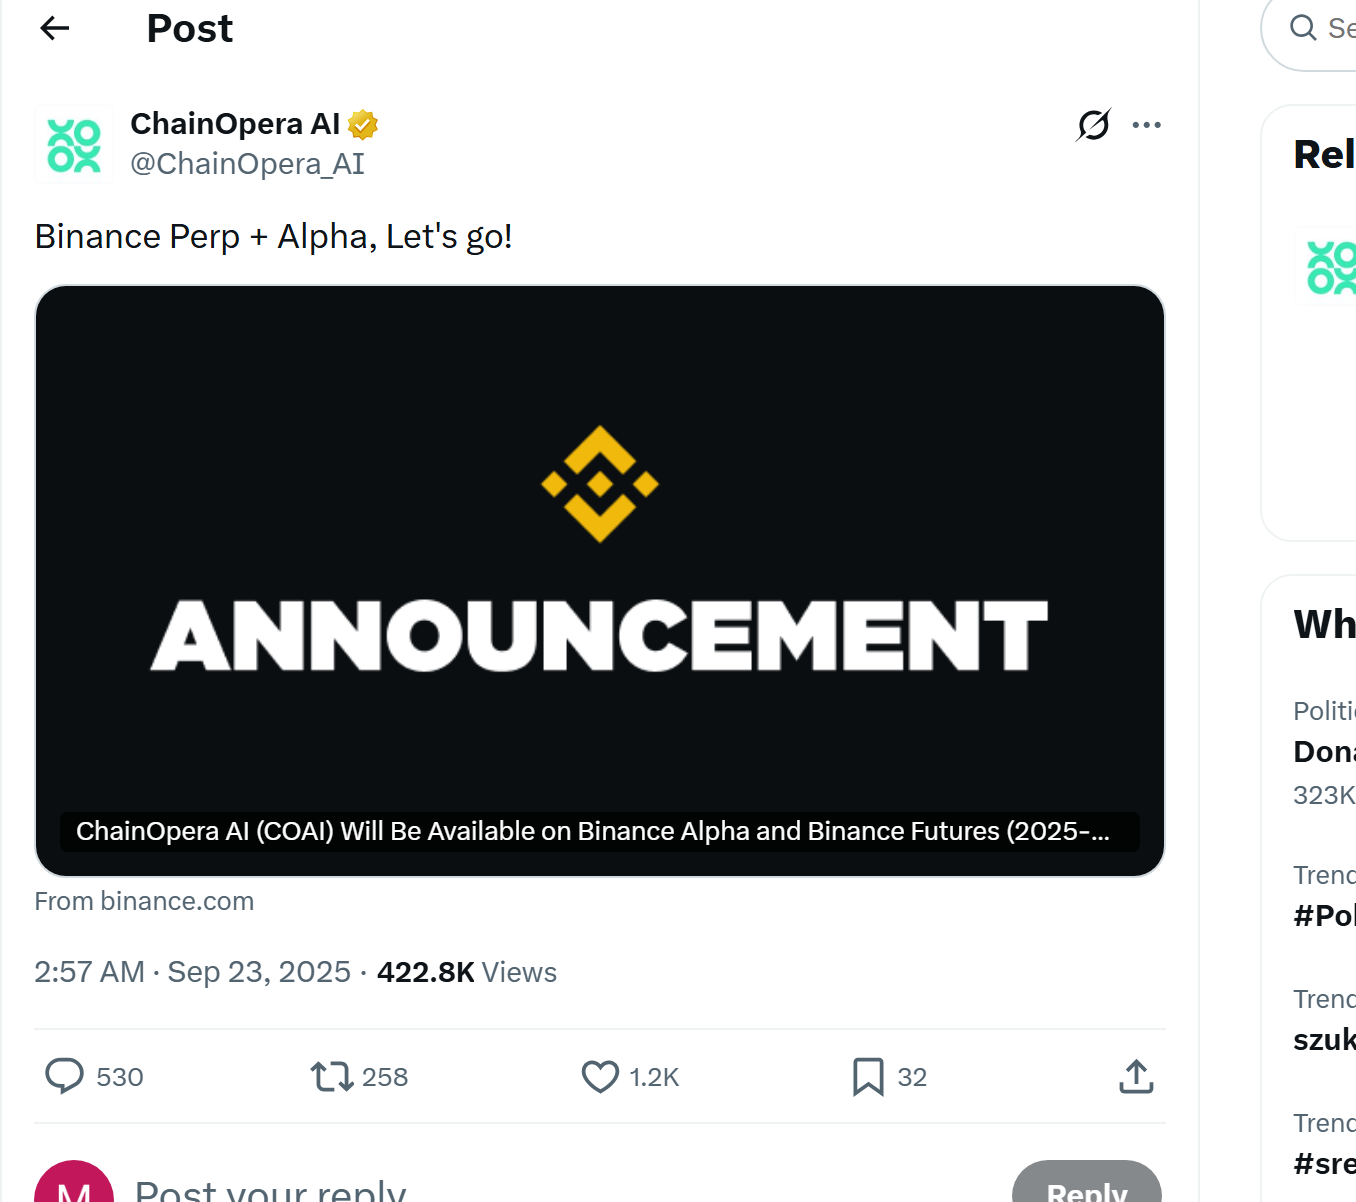Click the ChainOpera AI profile avatar
This screenshot has width=1356, height=1202.
(72, 144)
